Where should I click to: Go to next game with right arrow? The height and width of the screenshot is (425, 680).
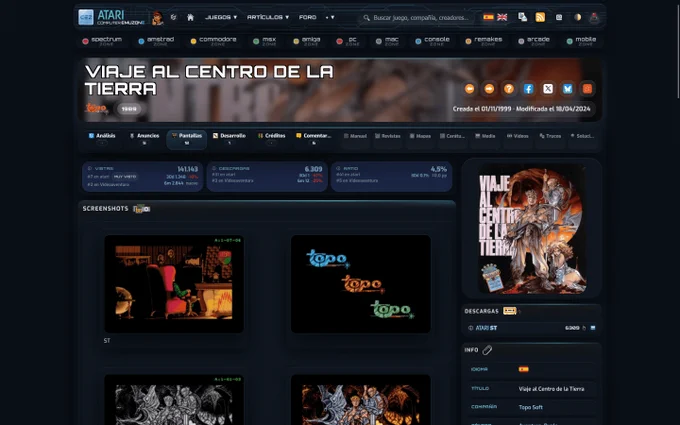pos(489,89)
